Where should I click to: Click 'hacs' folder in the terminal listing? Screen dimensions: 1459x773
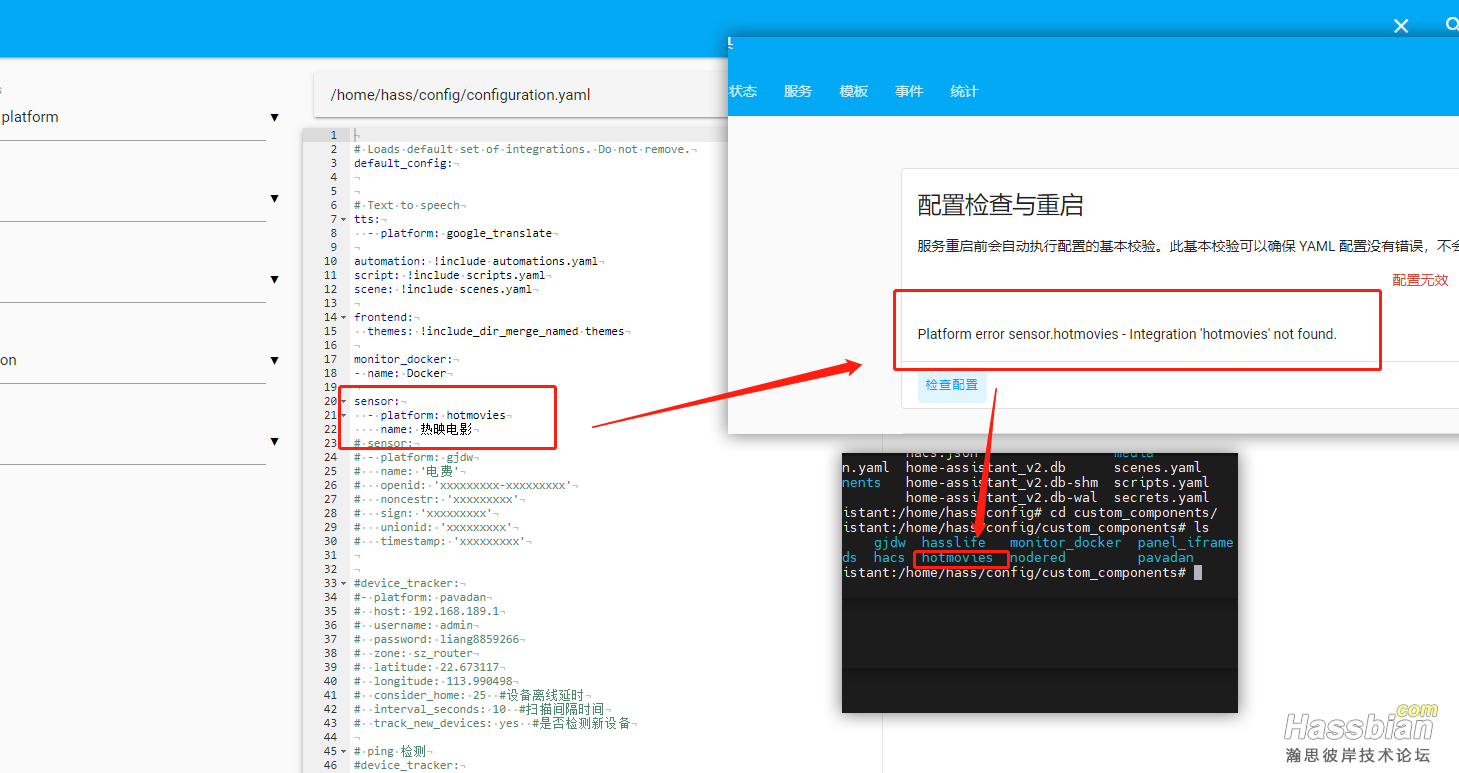point(889,557)
